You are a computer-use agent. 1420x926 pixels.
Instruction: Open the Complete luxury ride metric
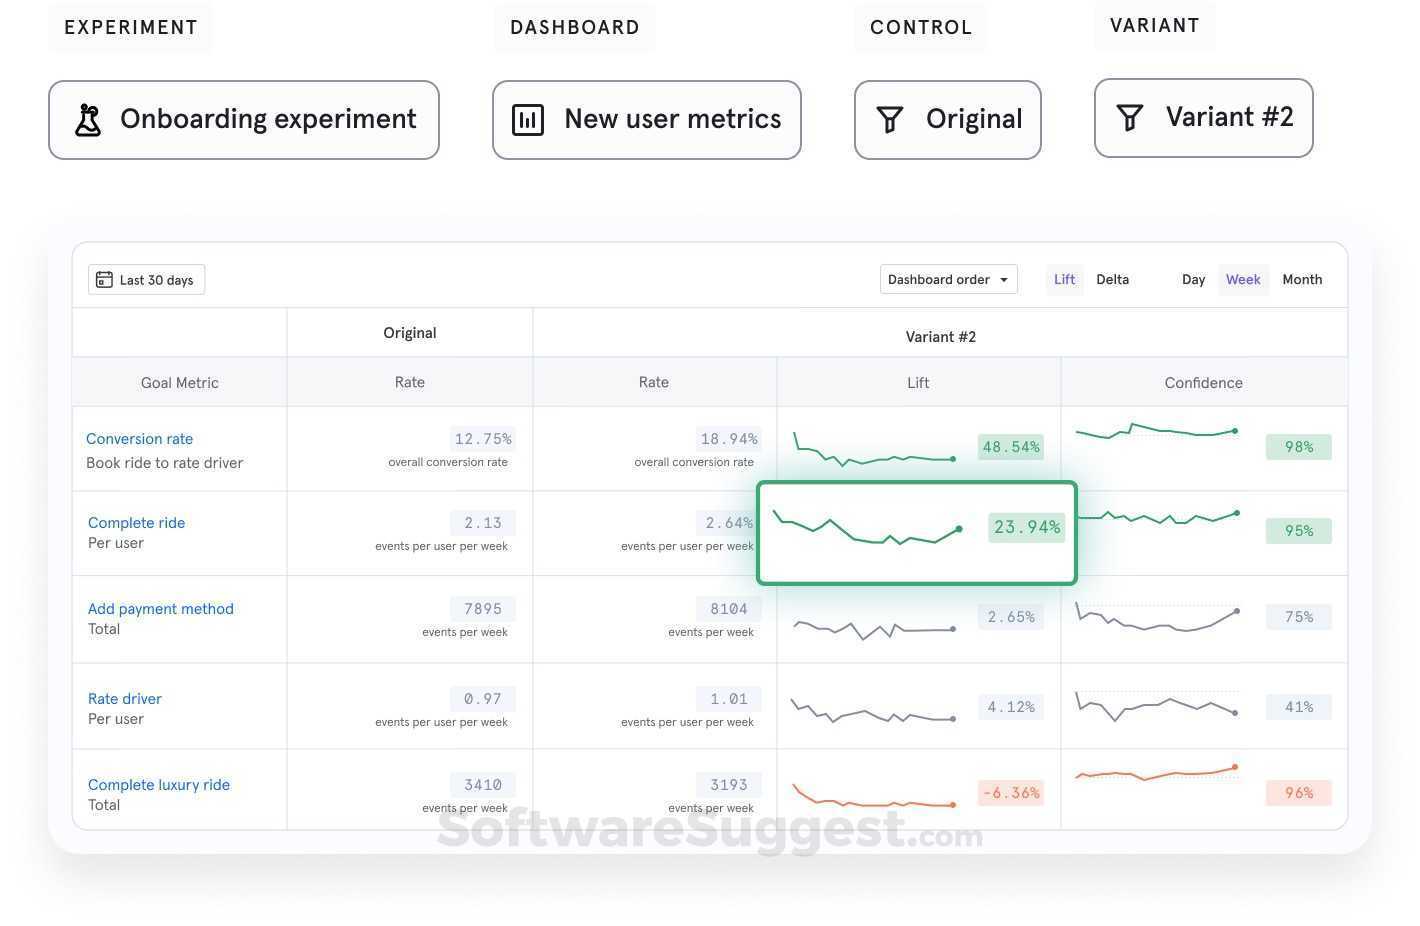pos(158,784)
